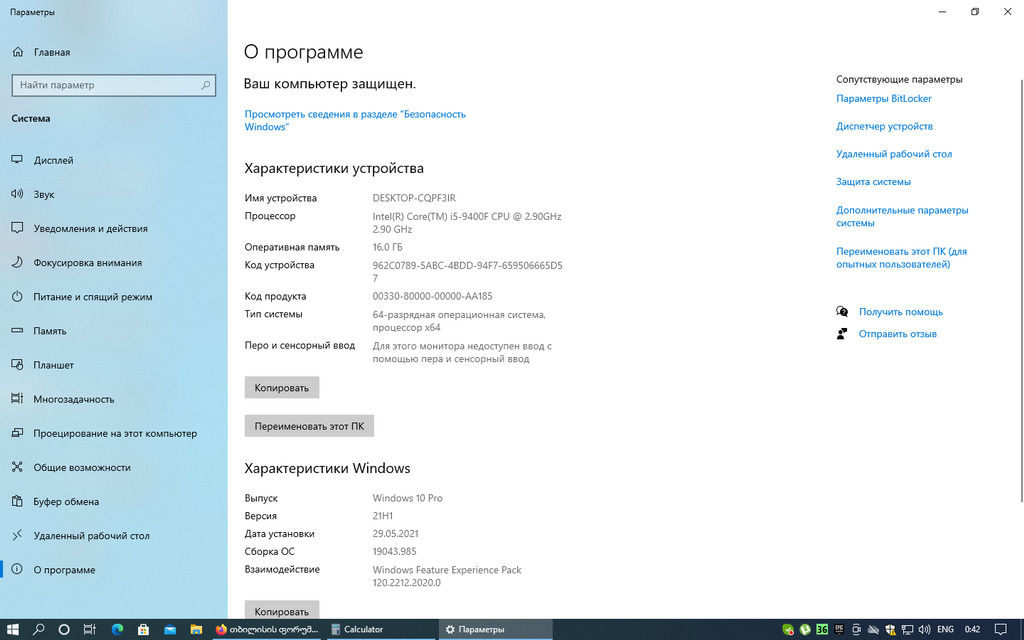Open Защита системы link
1024x640 pixels.
873,182
